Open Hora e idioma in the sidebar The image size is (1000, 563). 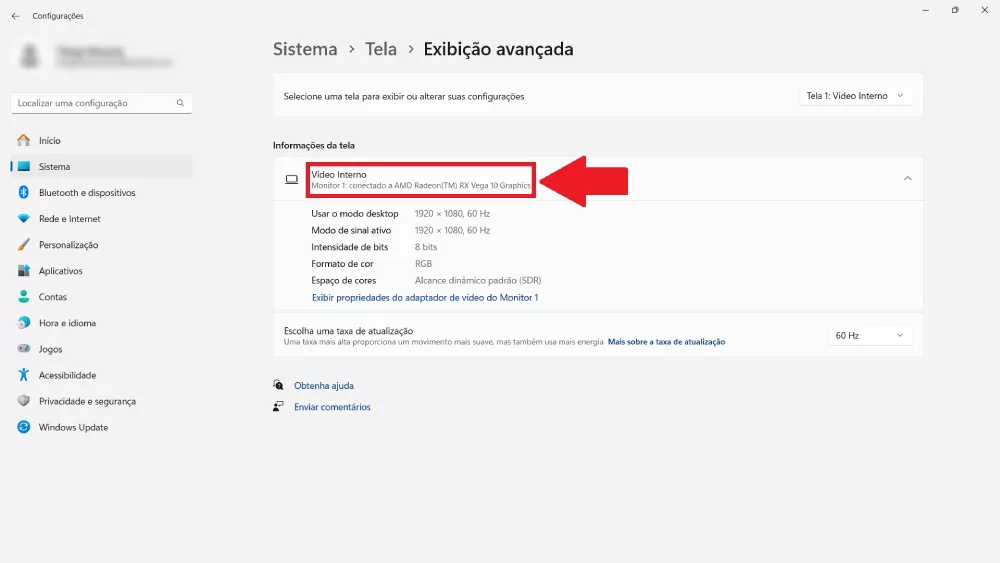69,323
